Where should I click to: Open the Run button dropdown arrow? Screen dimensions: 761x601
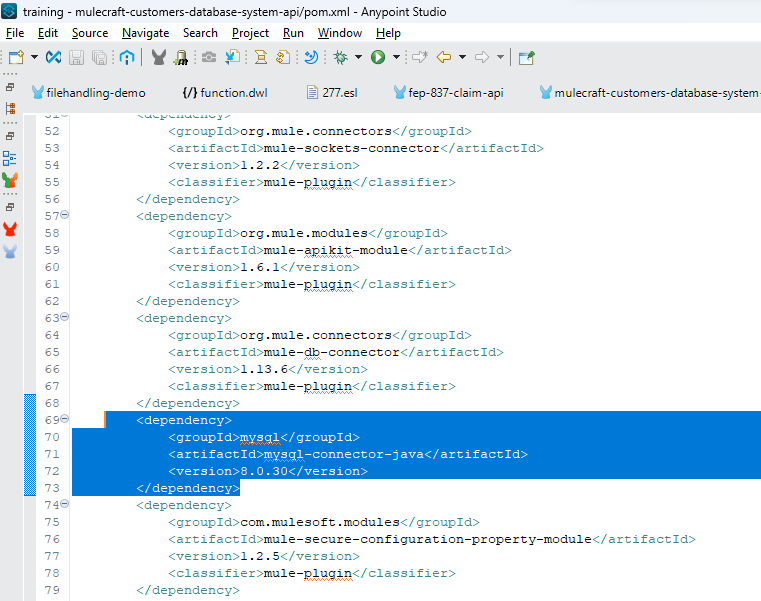pos(396,58)
